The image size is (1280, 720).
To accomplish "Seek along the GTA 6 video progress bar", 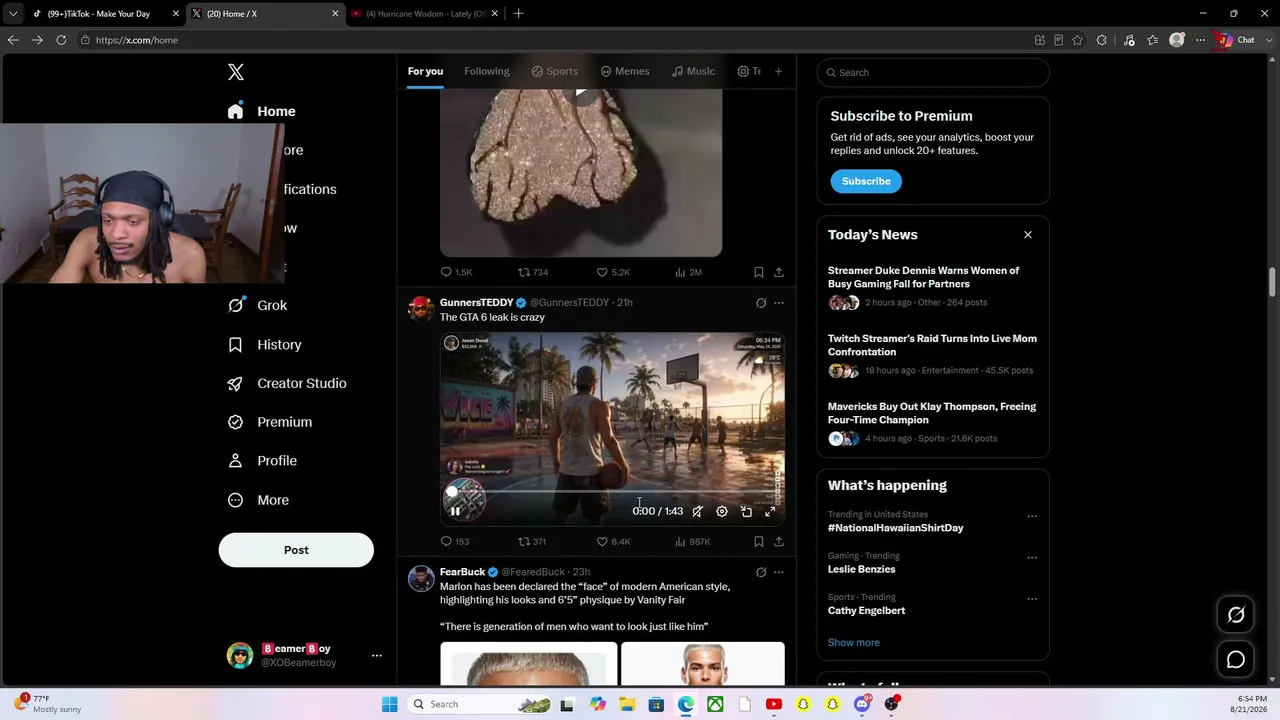I will click(x=613, y=493).
